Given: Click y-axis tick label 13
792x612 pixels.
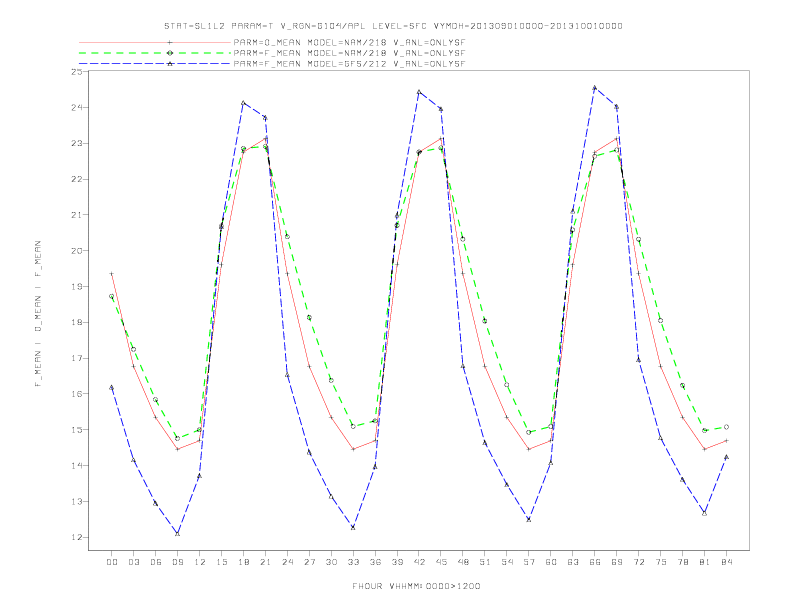Looking at the screenshot, I should (x=77, y=502).
